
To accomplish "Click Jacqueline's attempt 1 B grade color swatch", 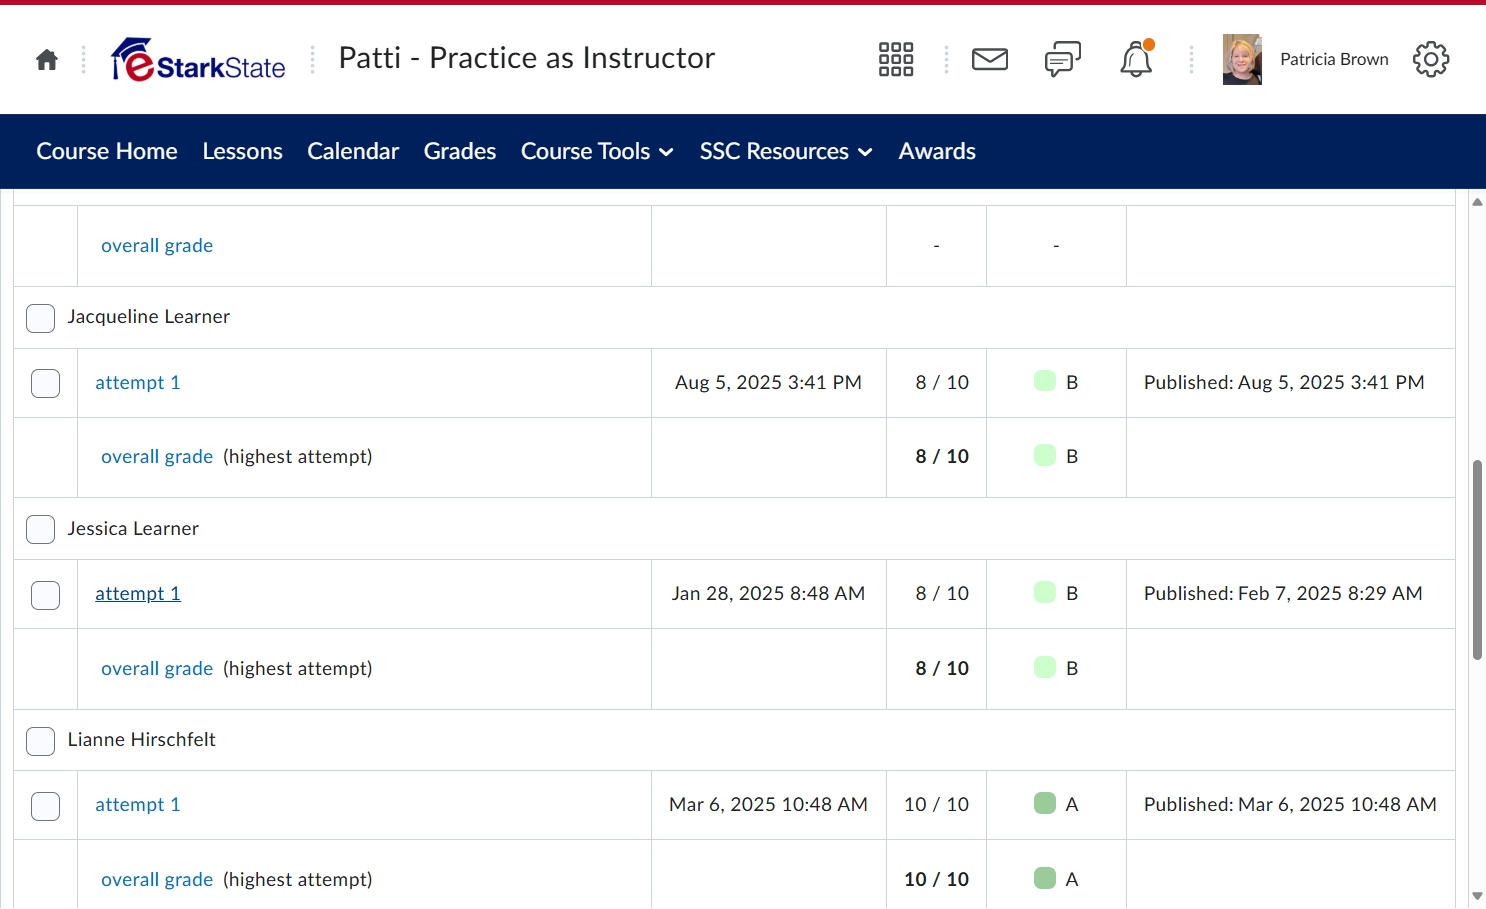I will point(1045,381).
